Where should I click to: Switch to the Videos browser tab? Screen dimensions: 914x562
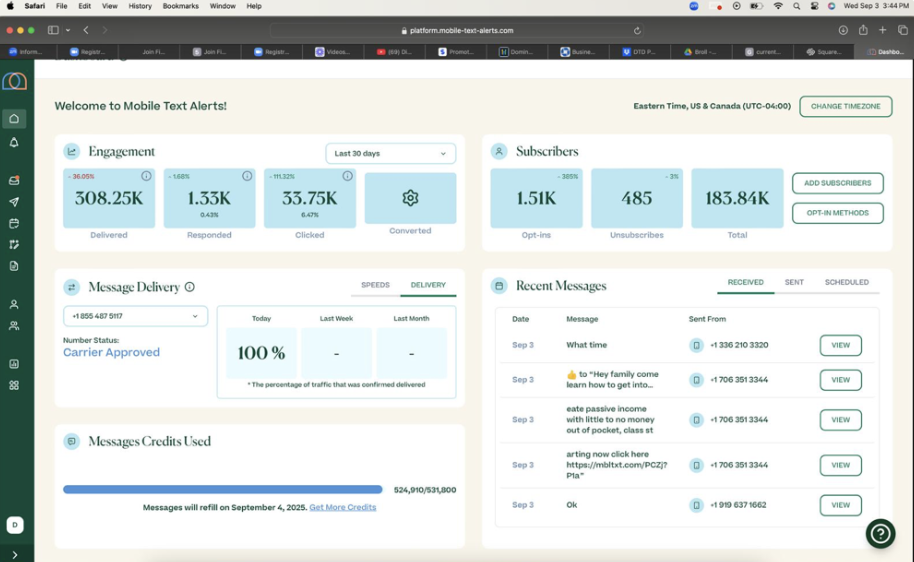[333, 52]
